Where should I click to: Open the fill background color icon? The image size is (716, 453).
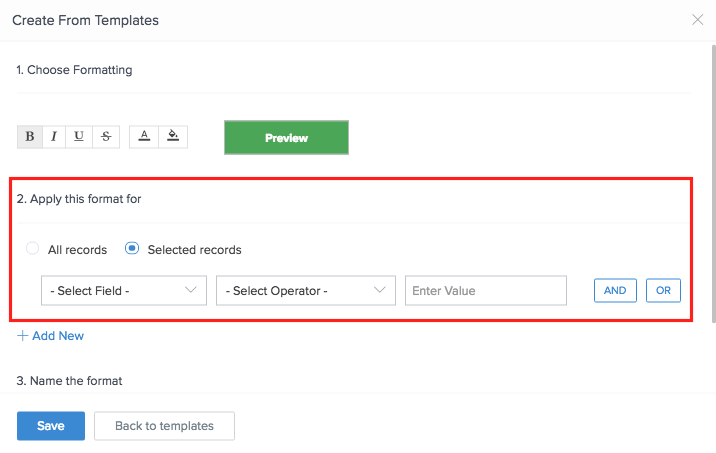[173, 137]
